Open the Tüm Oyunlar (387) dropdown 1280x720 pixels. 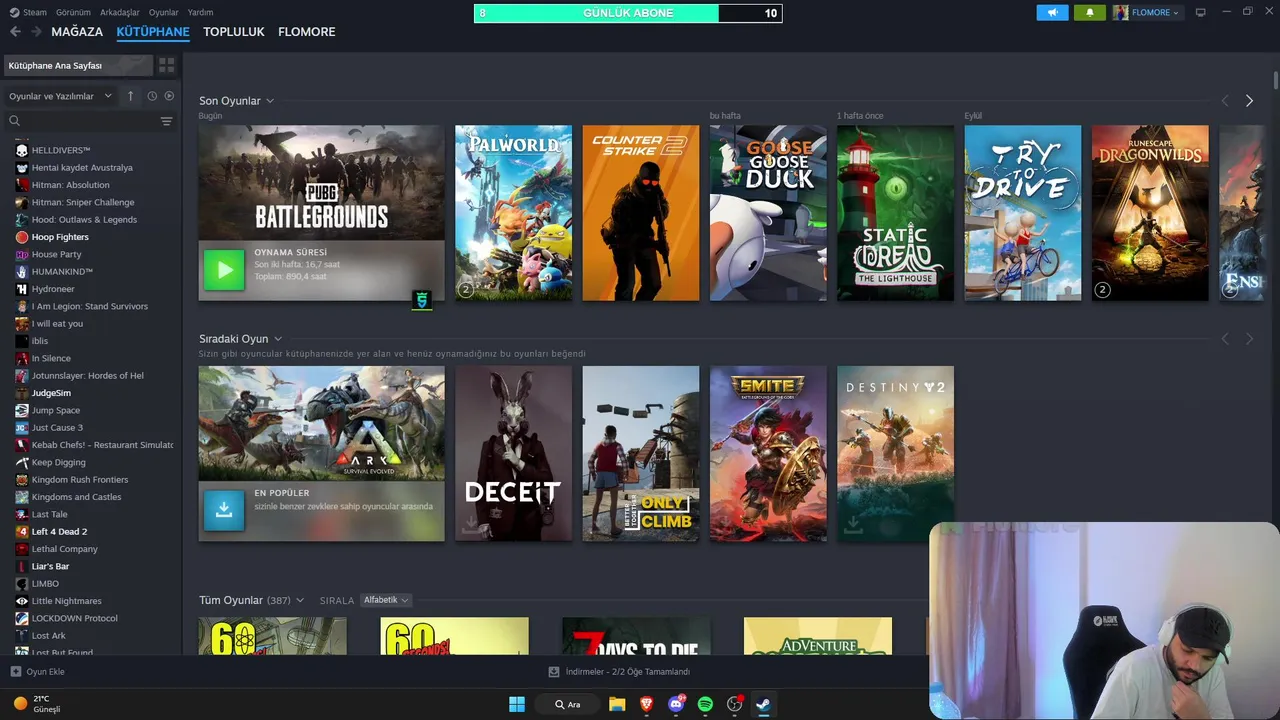300,600
